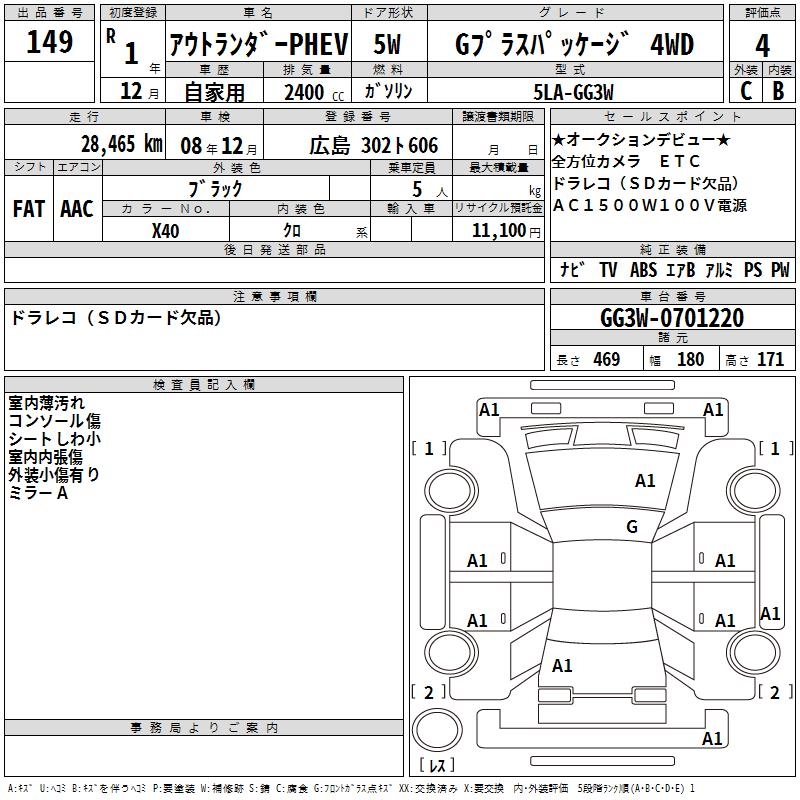Select registration number 広島 302ト606
The height and width of the screenshot is (800, 800).
point(373,146)
